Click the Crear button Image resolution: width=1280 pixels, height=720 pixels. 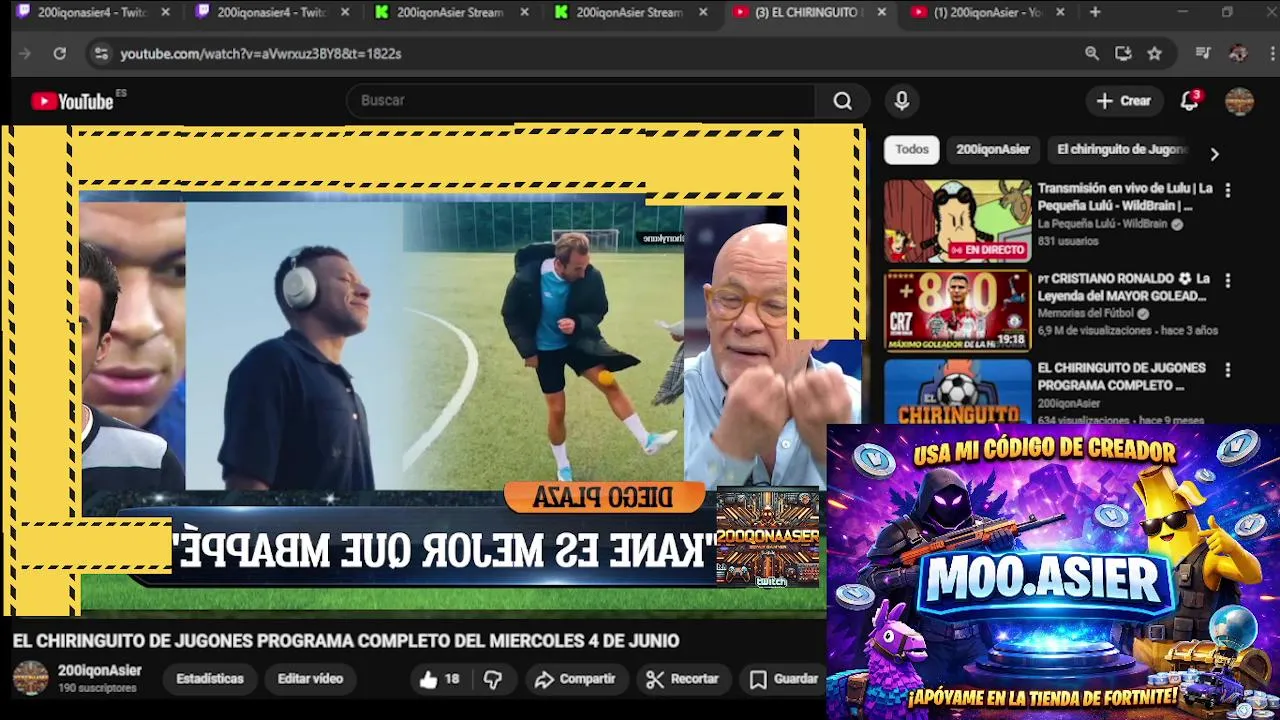[1124, 101]
